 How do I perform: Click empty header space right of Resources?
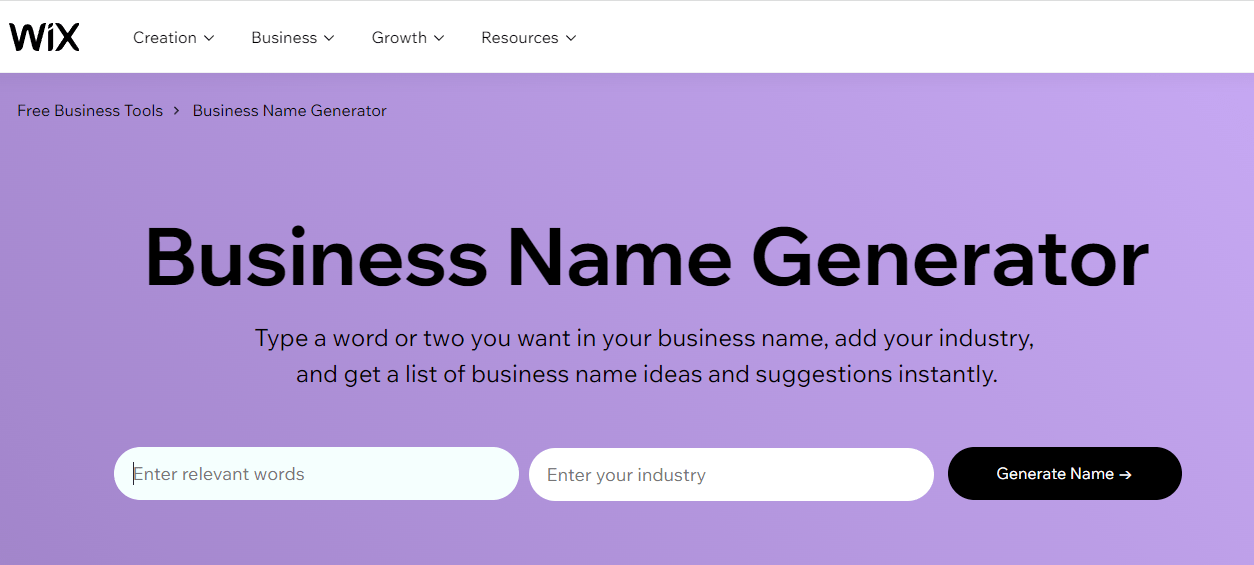click(900, 38)
